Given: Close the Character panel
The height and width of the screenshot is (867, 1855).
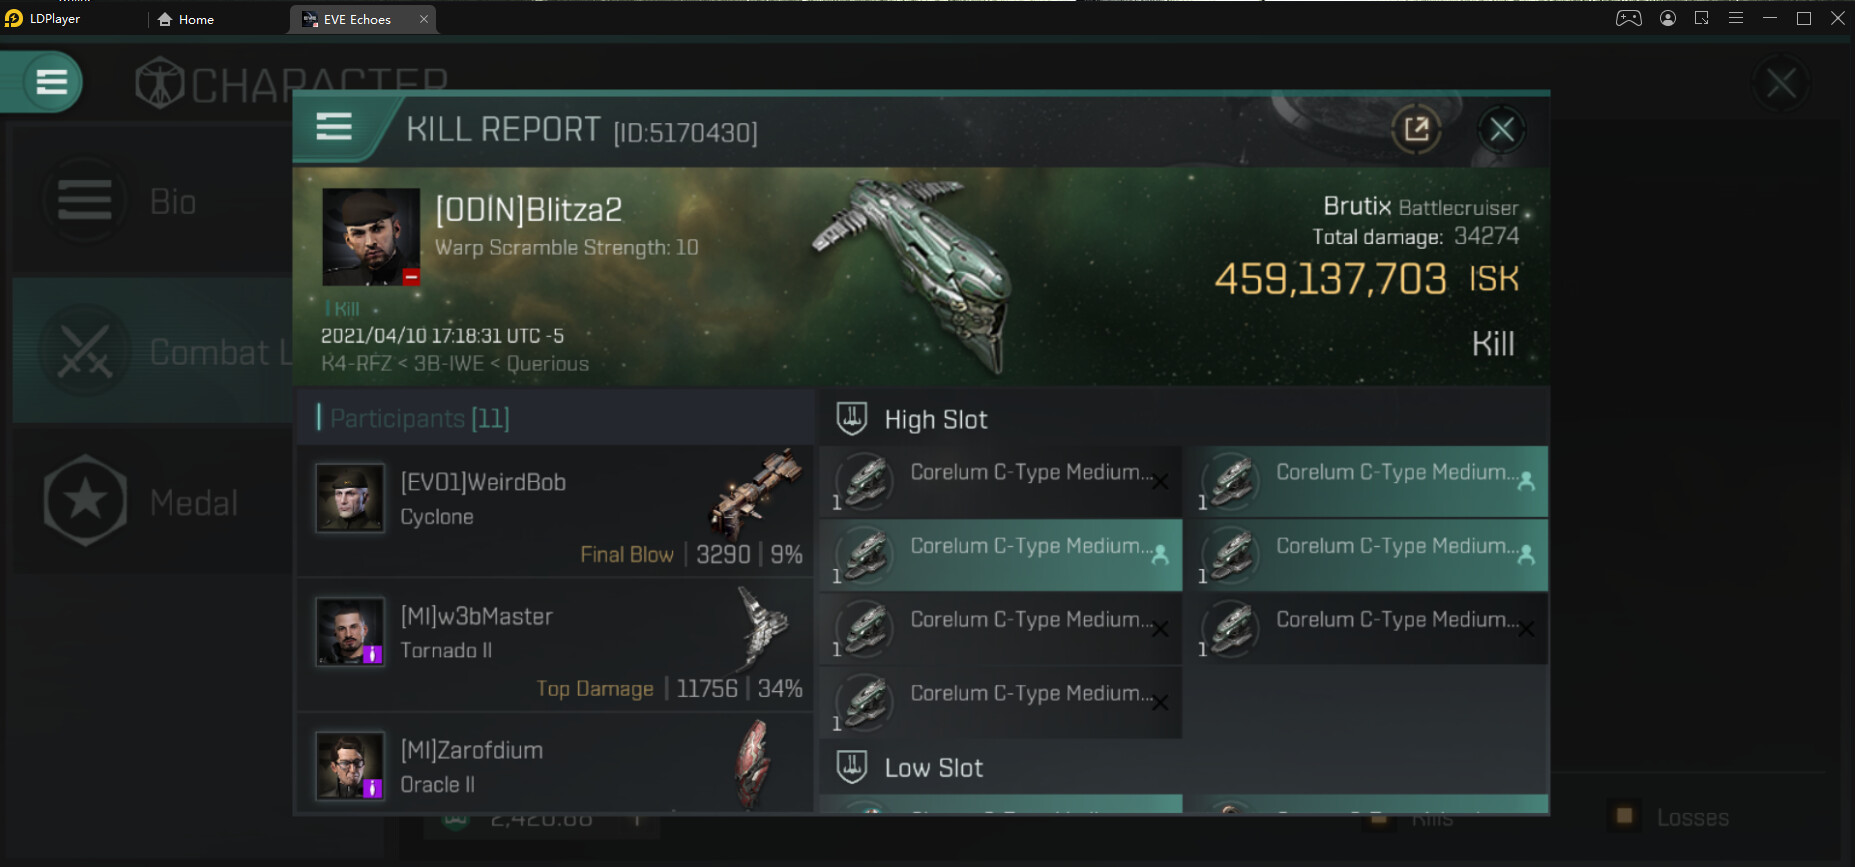Looking at the screenshot, I should coord(1780,83).
